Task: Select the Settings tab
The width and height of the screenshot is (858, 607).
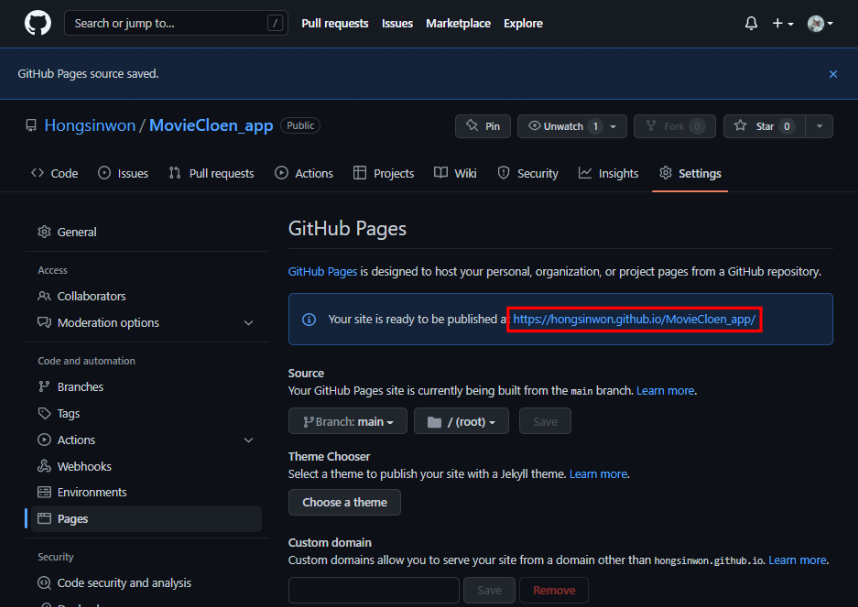Action: point(690,174)
